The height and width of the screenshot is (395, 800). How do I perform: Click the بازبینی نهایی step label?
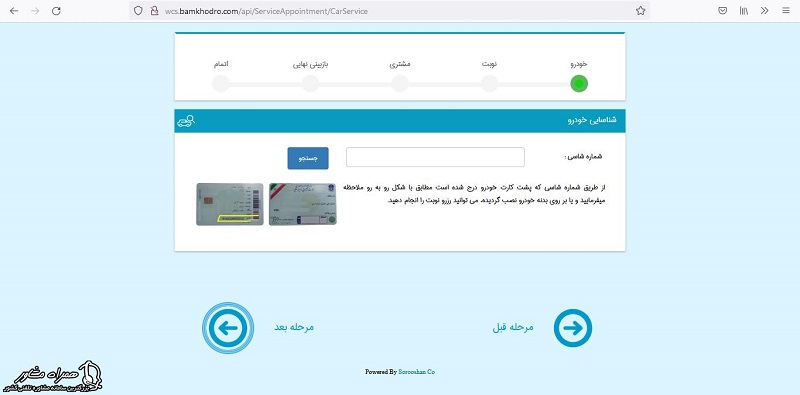(x=310, y=65)
